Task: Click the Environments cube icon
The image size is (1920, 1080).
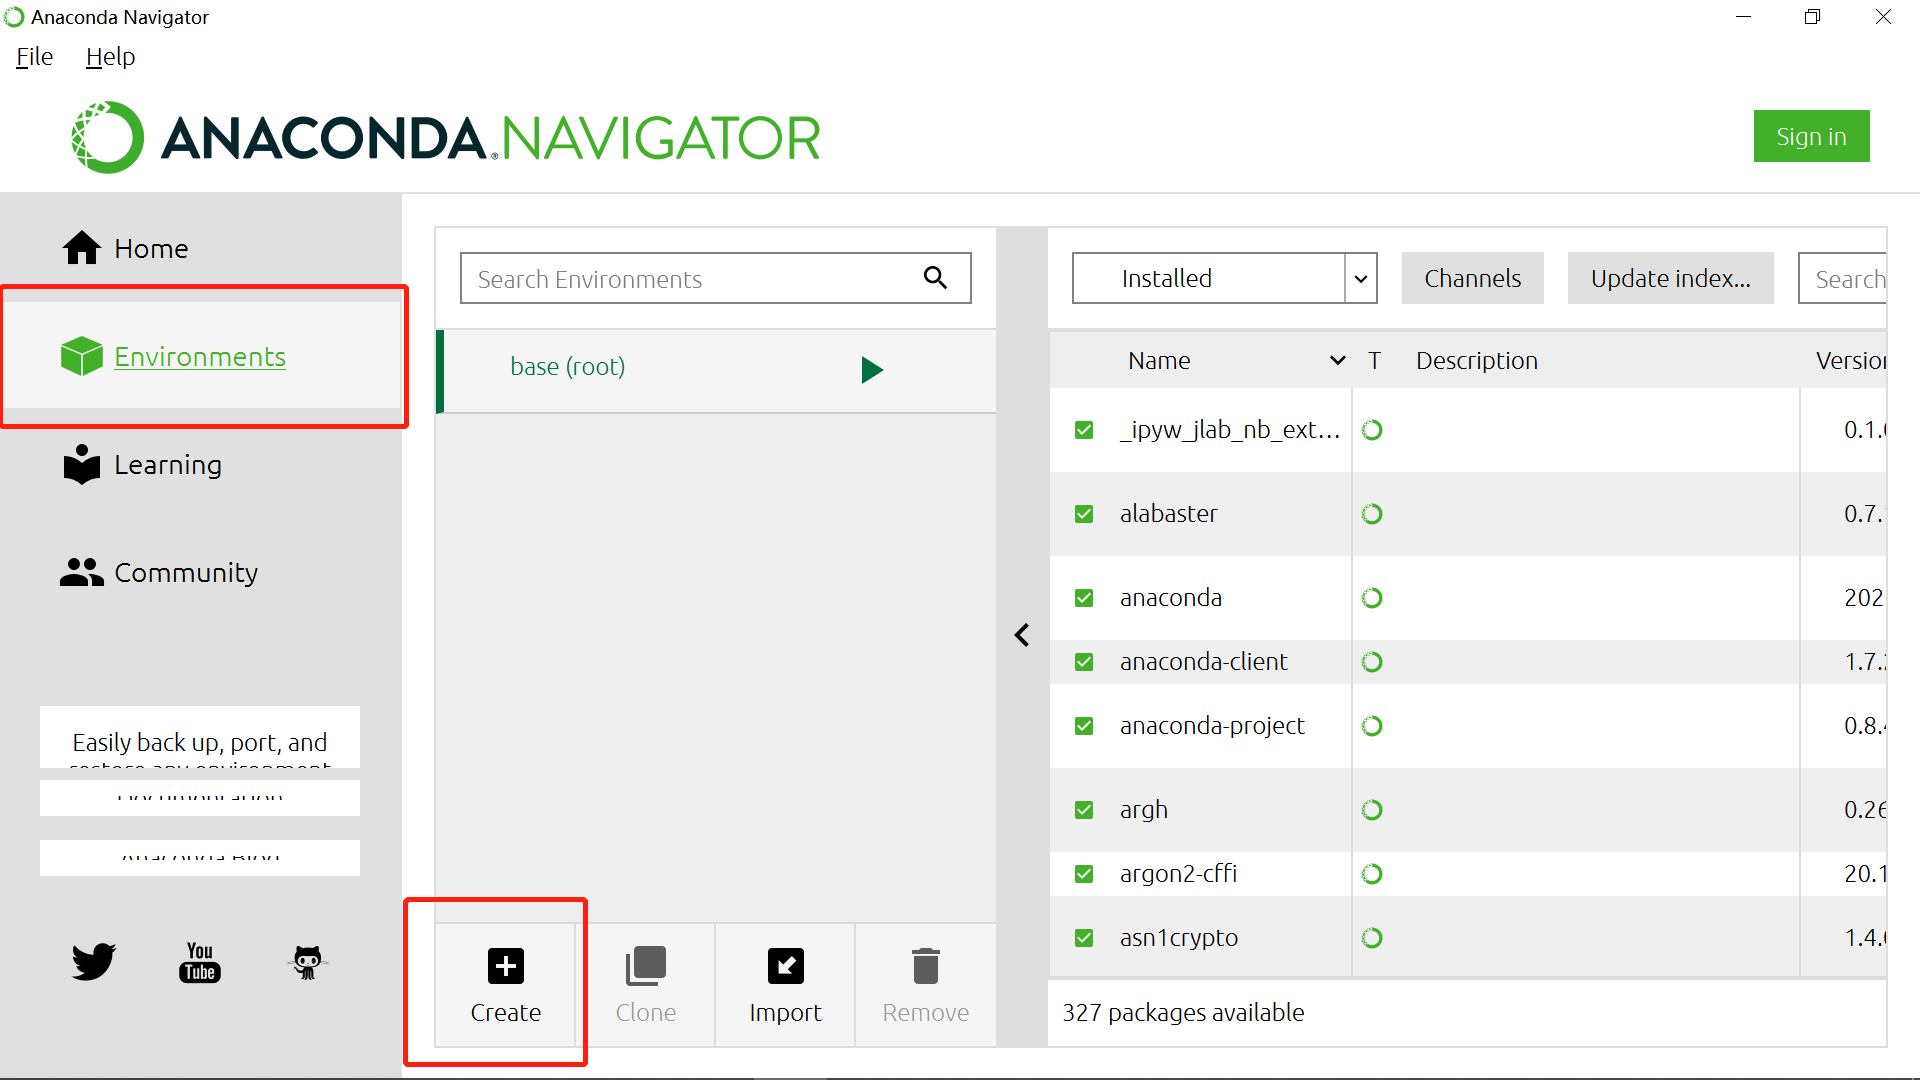Action: point(82,356)
